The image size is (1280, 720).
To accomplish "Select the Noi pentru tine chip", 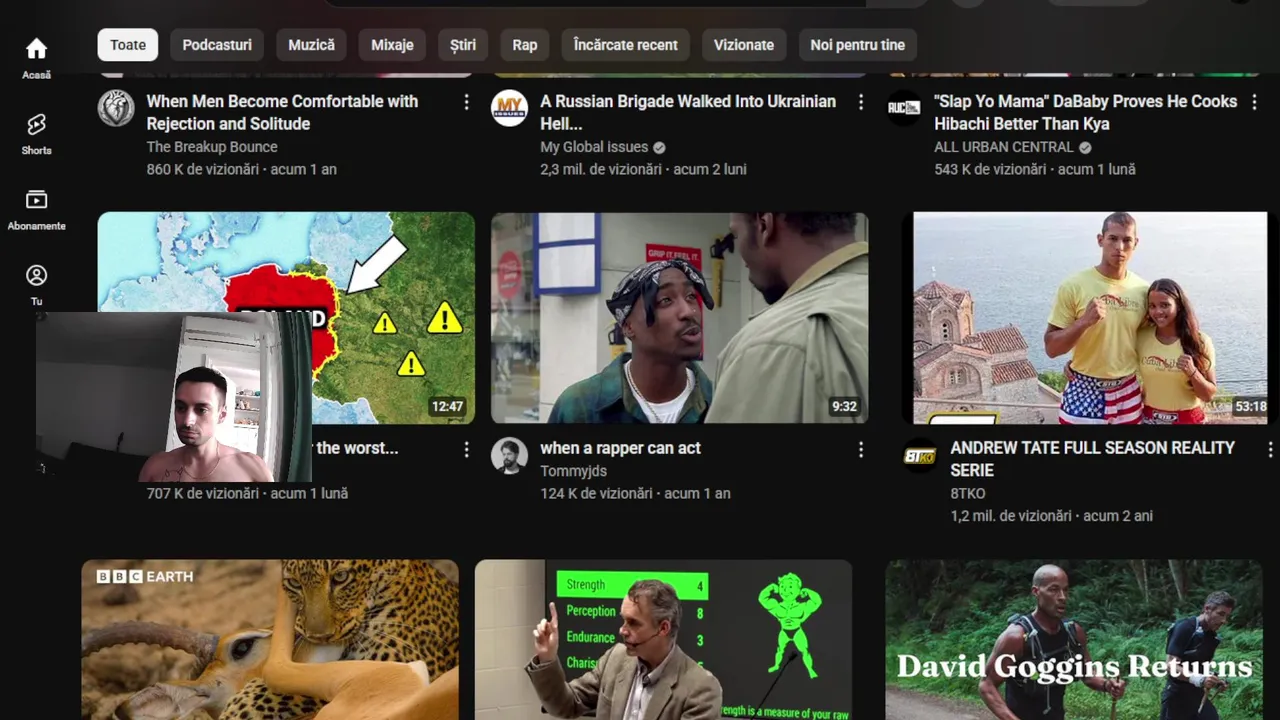I will (x=857, y=45).
